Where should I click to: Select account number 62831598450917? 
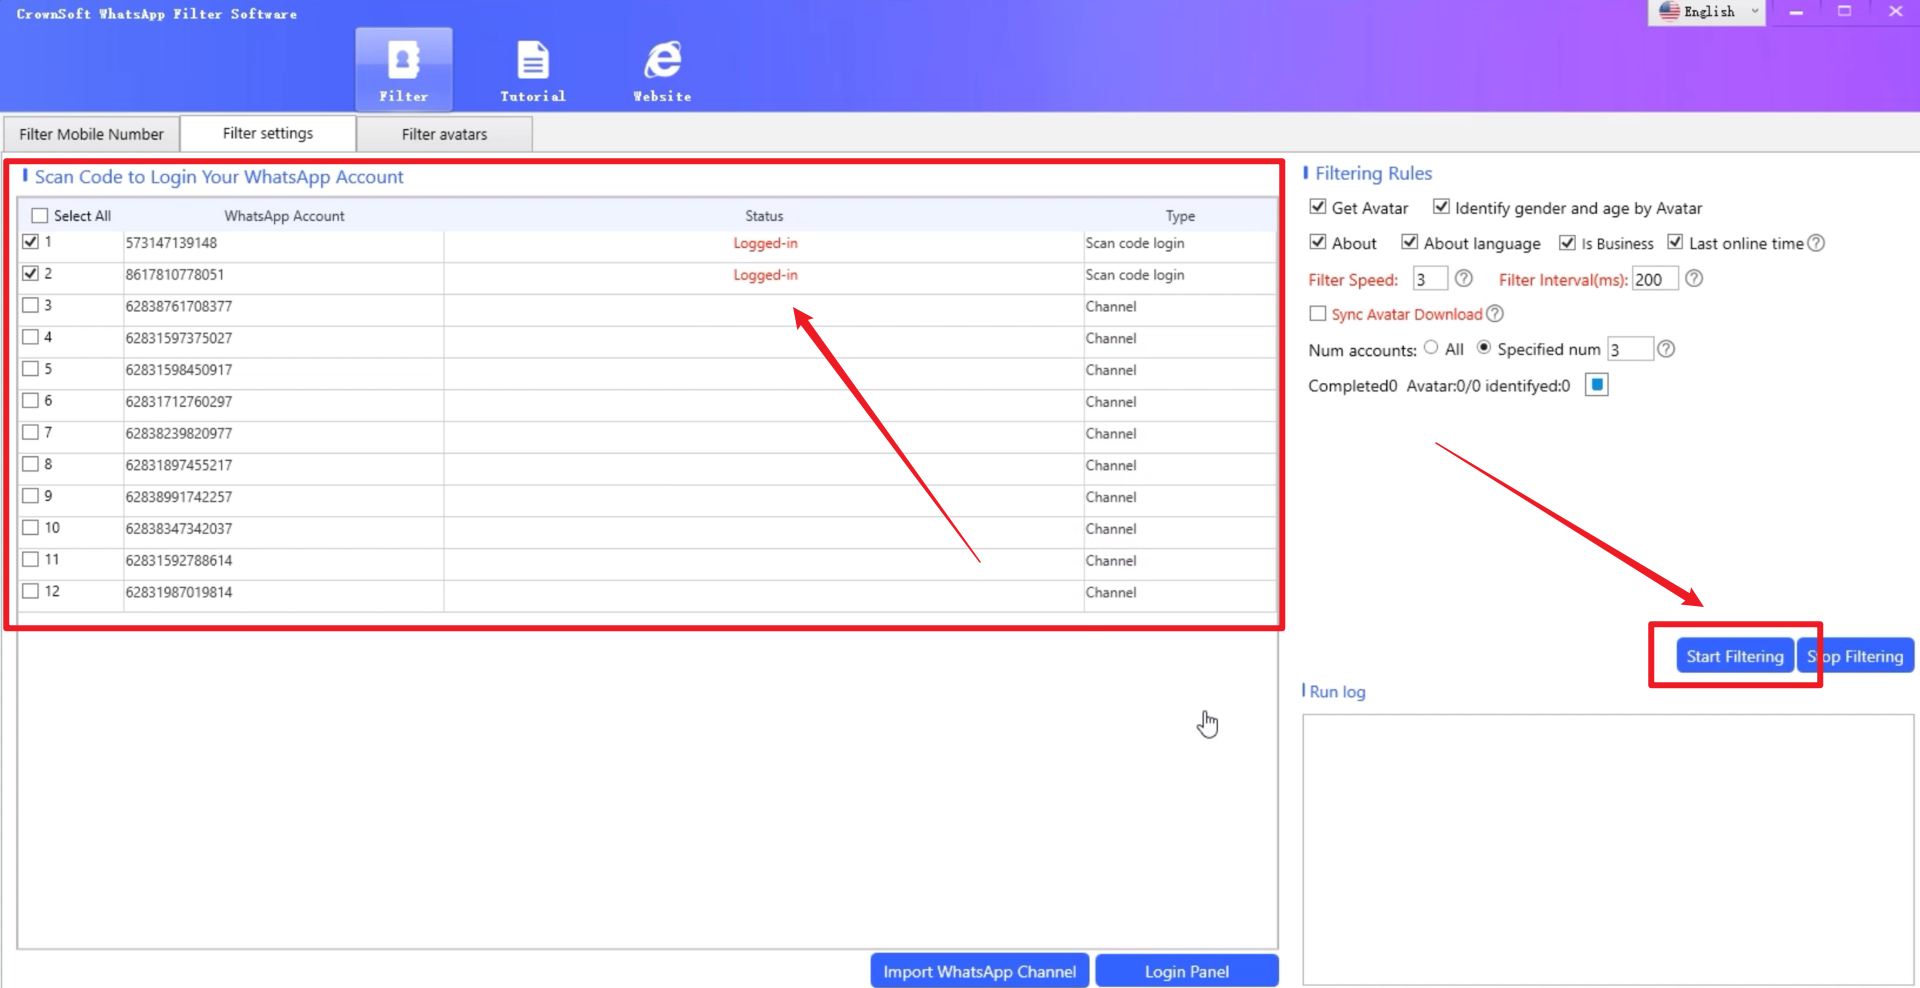click(x=179, y=370)
